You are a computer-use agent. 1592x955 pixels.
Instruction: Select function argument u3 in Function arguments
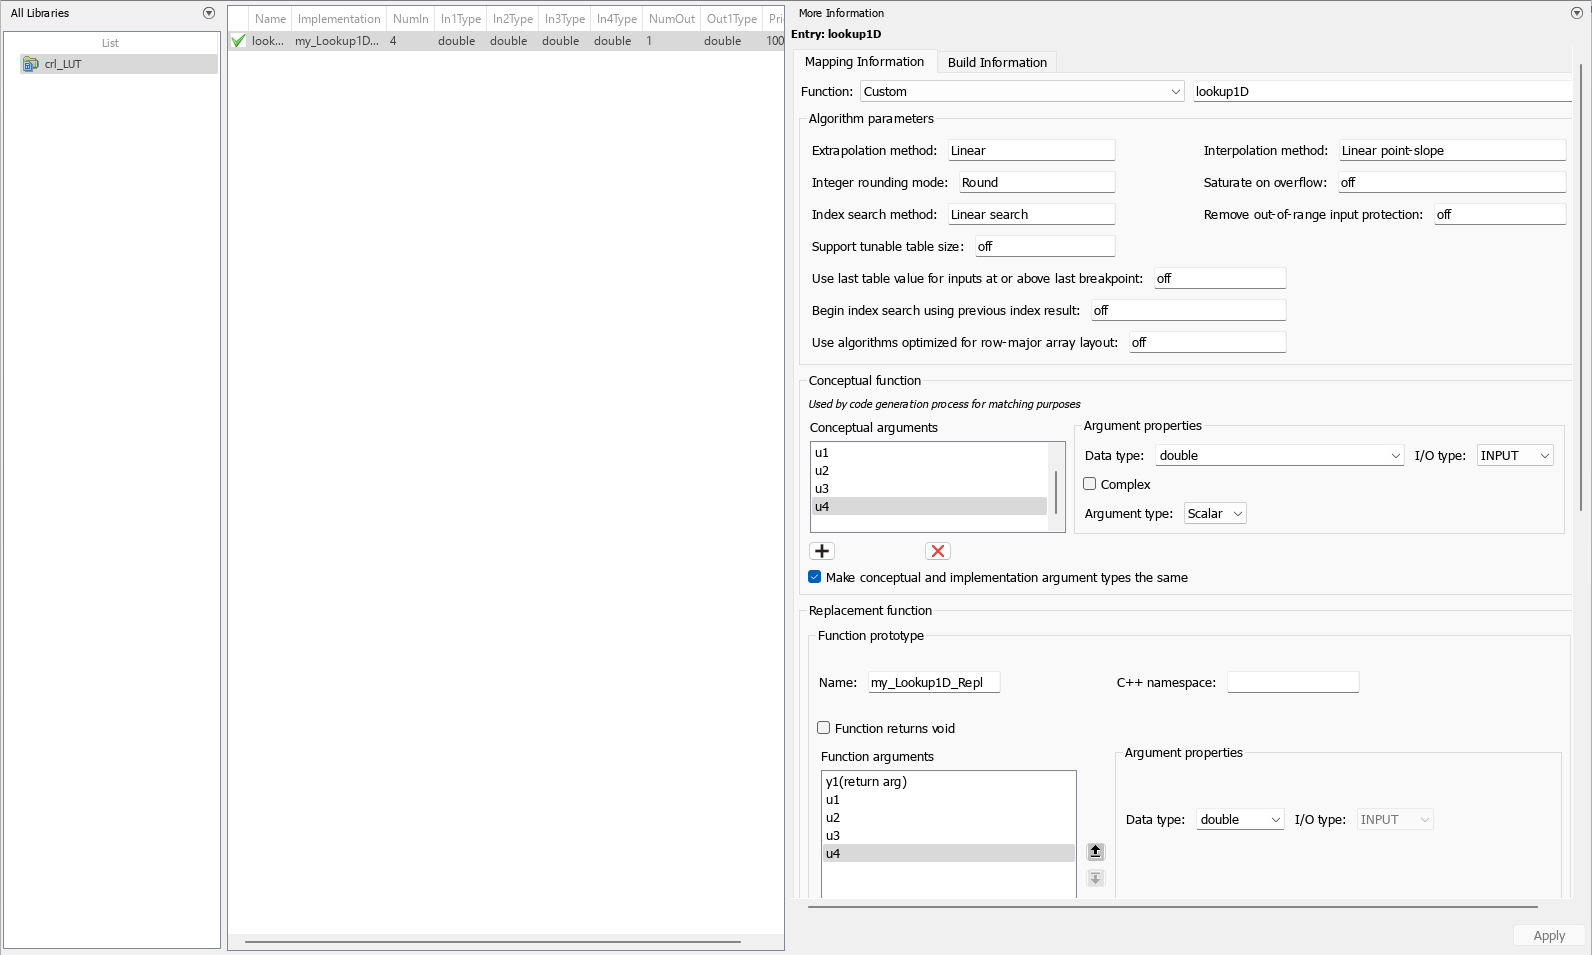[x=949, y=836]
